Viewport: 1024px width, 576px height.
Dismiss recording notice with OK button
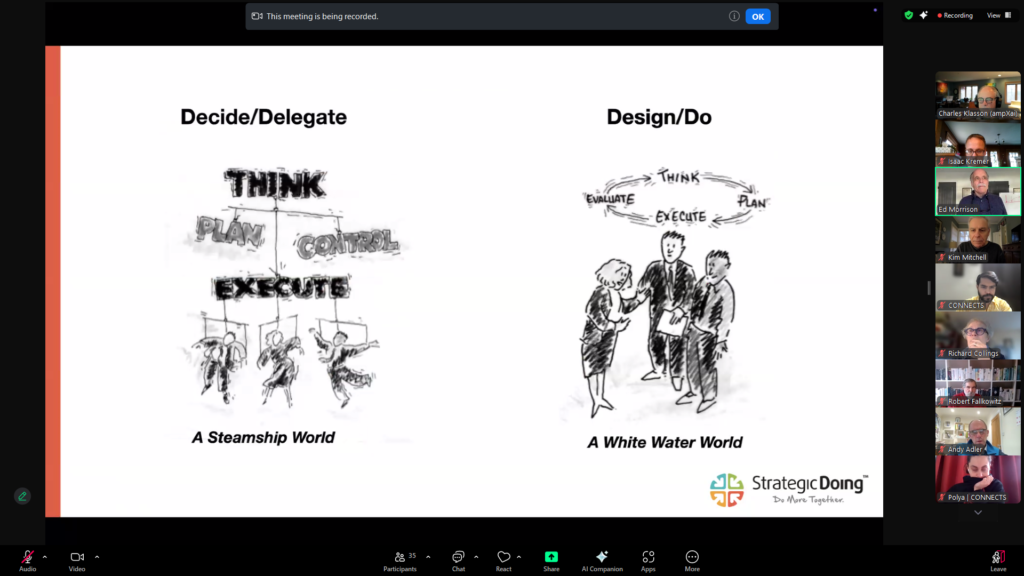758,16
